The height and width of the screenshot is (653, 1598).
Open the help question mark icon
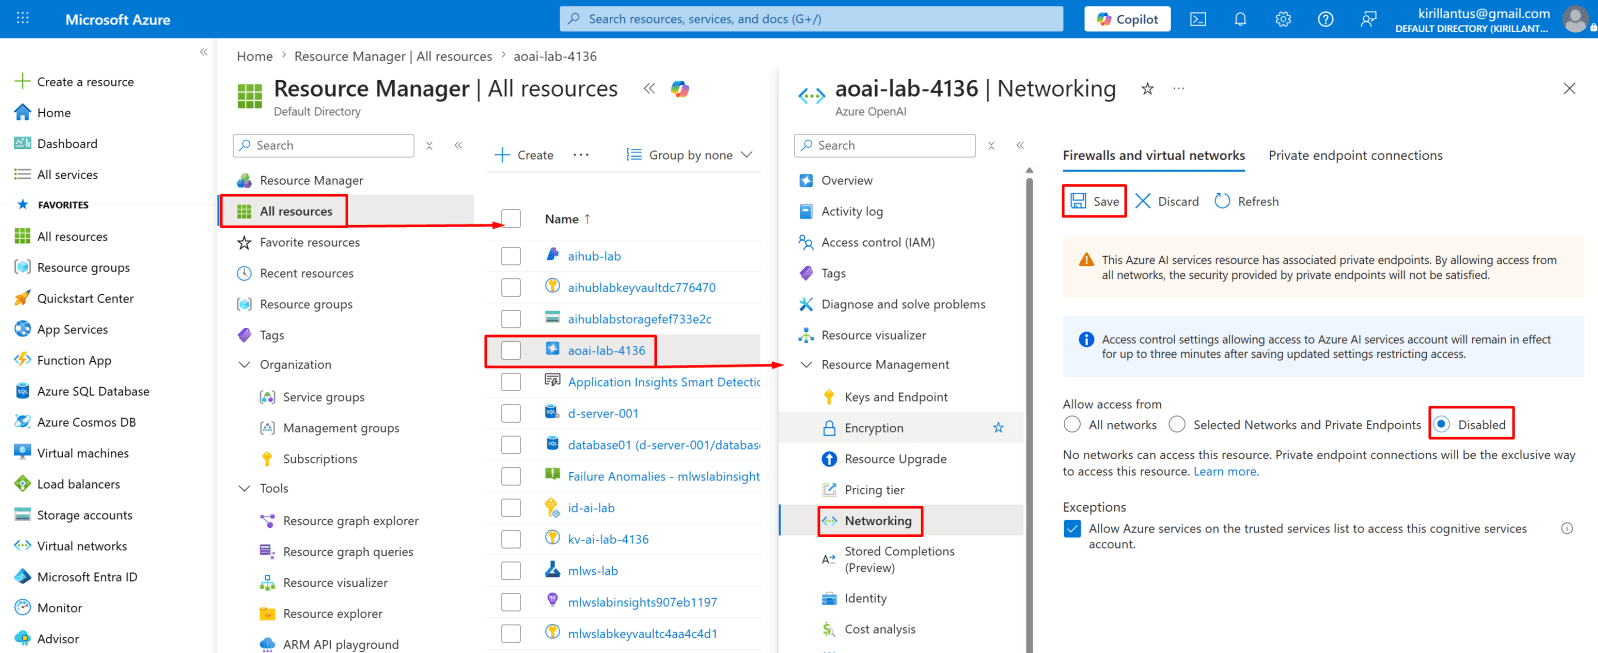[x=1326, y=19]
